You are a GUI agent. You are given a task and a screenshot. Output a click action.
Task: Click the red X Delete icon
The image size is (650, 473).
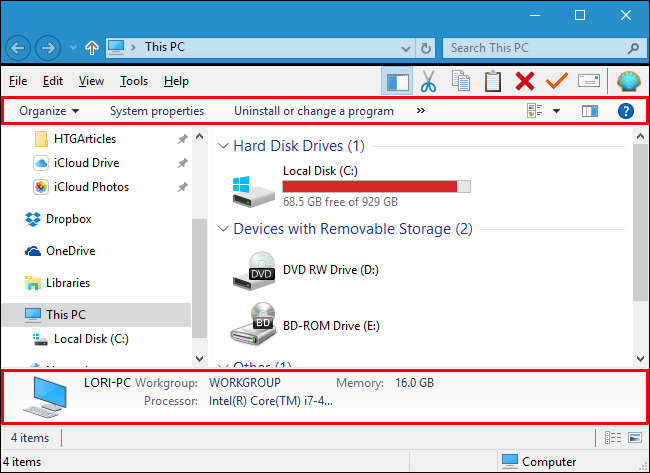click(525, 81)
